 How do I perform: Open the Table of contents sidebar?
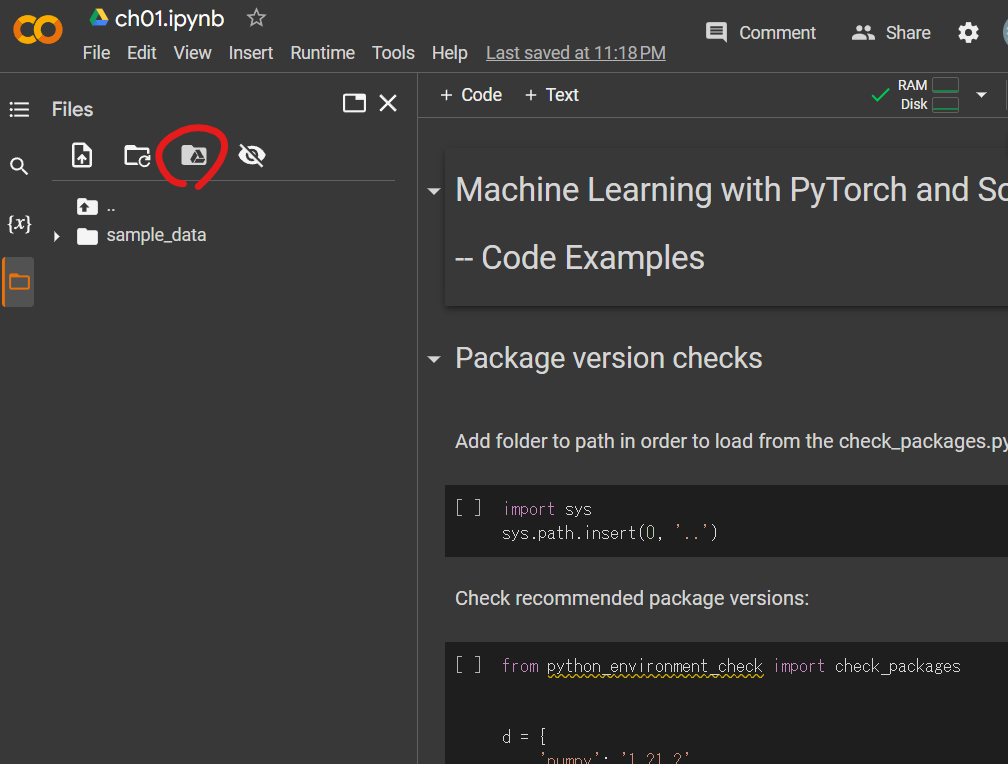(19, 109)
